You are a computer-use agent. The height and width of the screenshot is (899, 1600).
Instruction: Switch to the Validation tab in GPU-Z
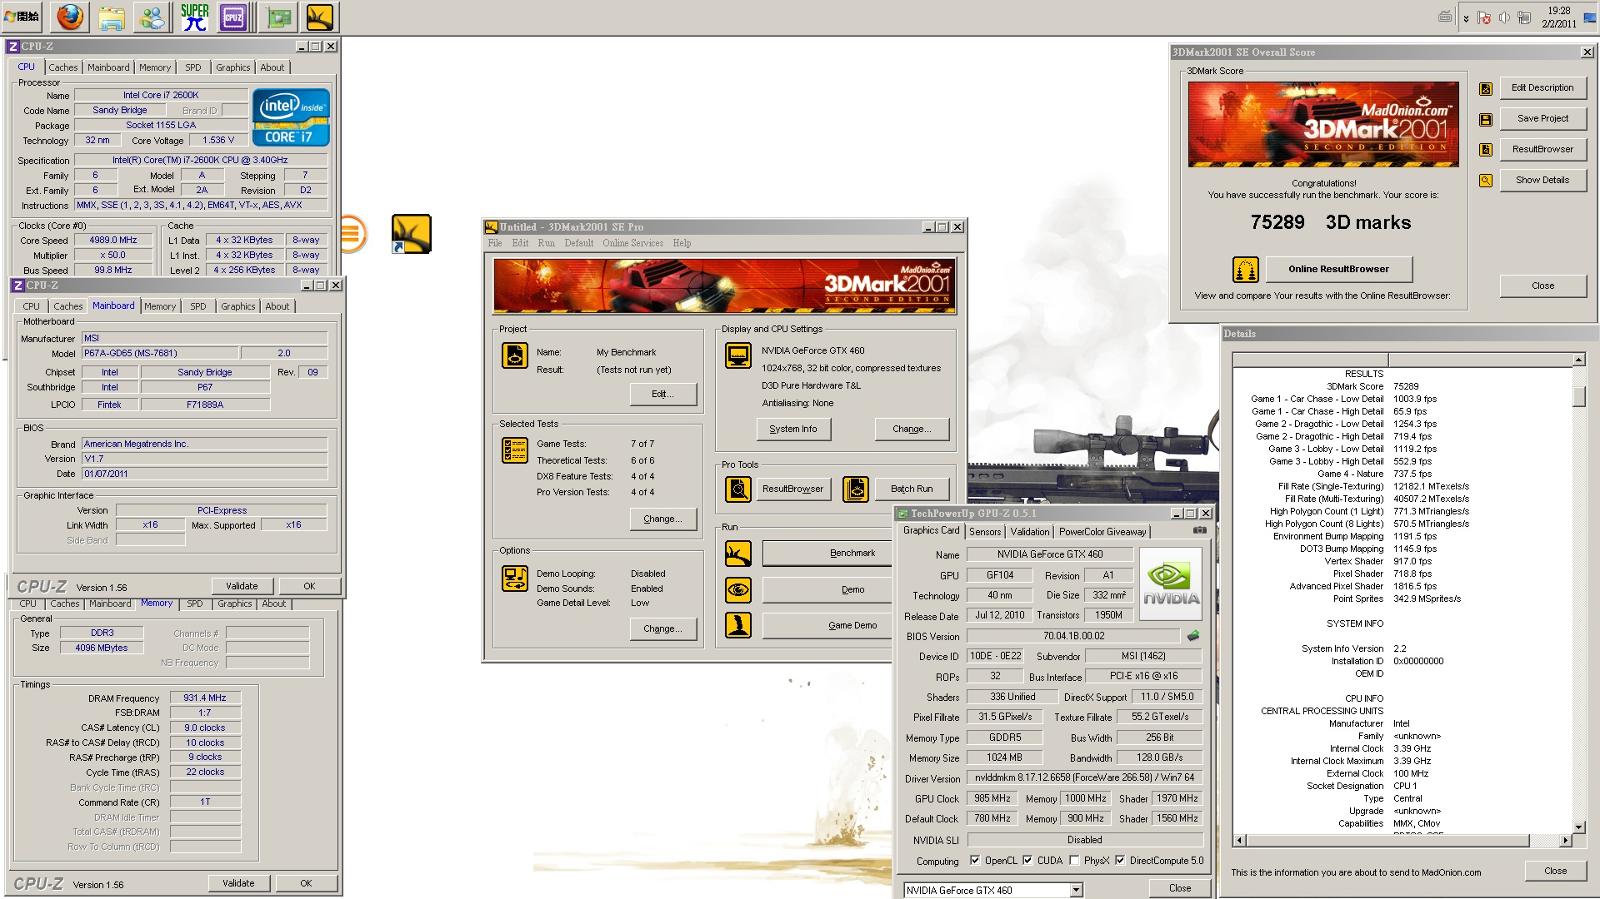tap(1030, 532)
